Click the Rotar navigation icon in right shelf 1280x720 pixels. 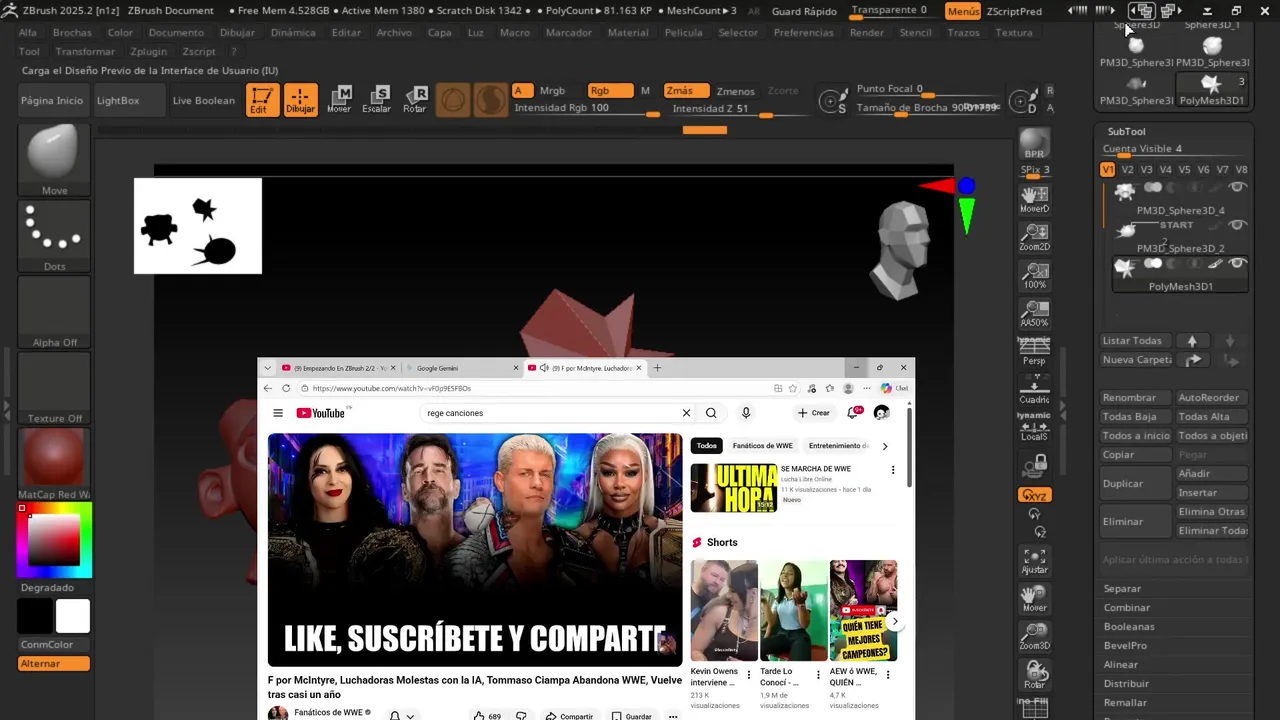pyautogui.click(x=1035, y=675)
